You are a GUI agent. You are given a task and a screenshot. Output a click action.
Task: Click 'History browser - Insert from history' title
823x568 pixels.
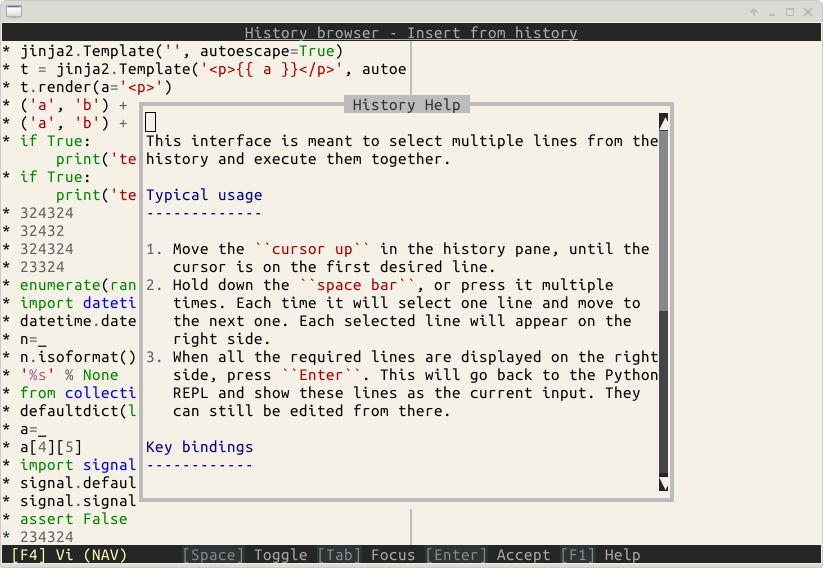411,33
